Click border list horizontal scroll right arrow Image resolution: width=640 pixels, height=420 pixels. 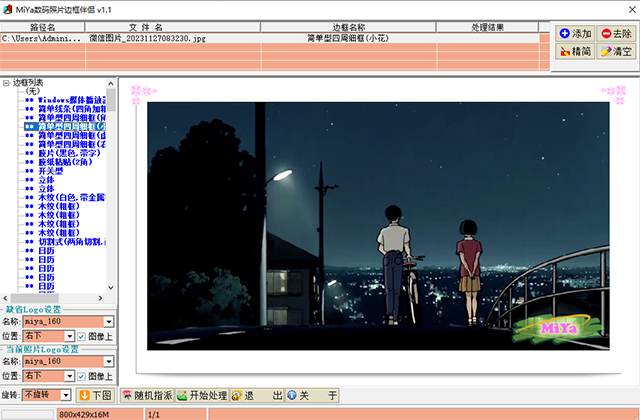click(100, 298)
